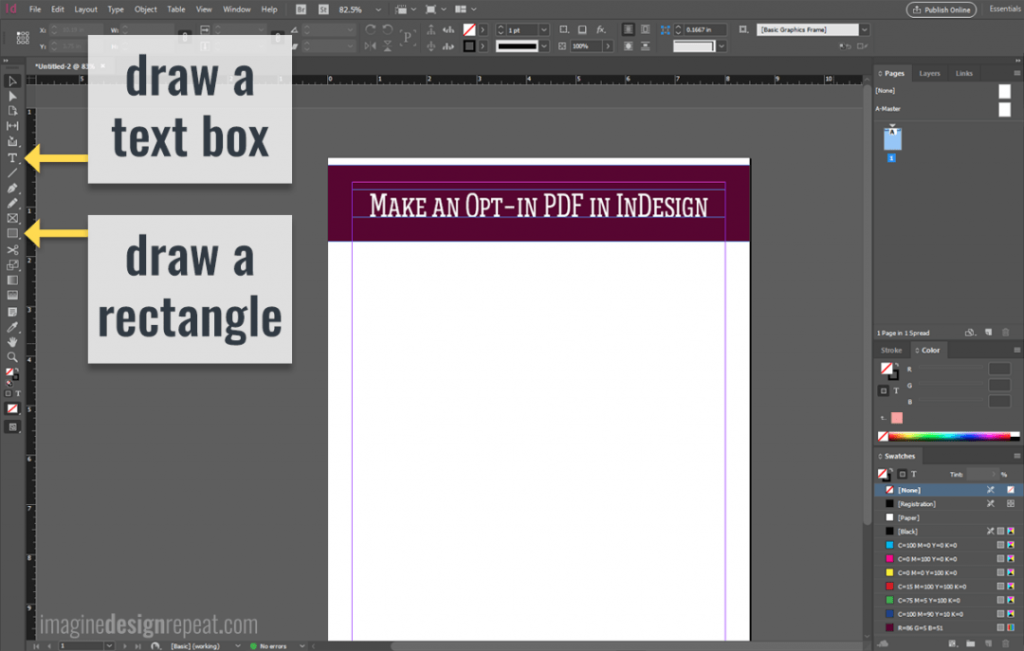Open the stroke weight 1 pt dropdown
The image size is (1024, 651).
tap(544, 30)
